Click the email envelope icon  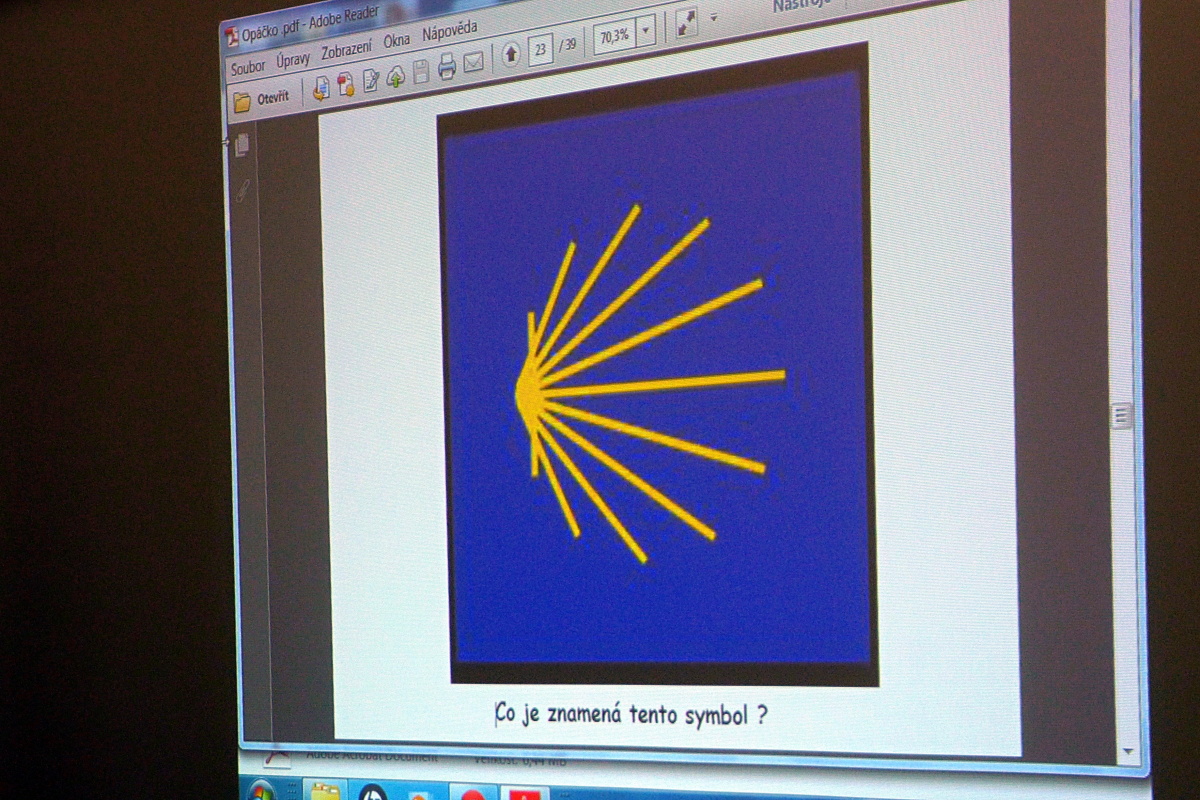pos(473,62)
